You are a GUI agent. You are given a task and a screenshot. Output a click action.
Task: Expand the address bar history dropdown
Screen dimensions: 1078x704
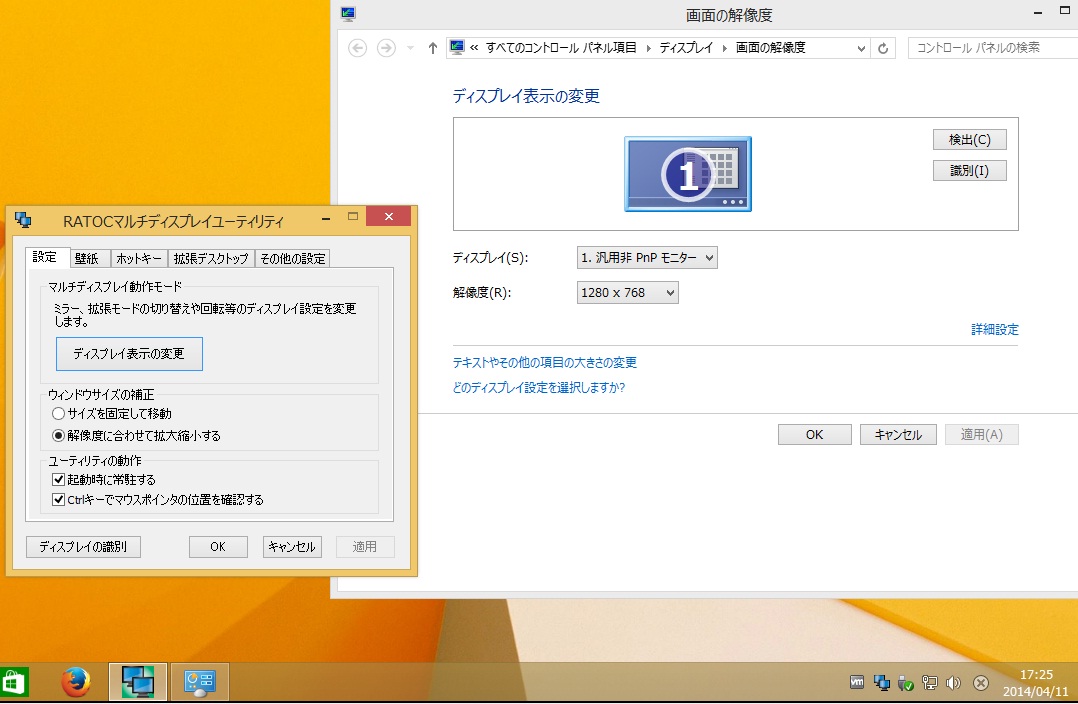[x=863, y=48]
